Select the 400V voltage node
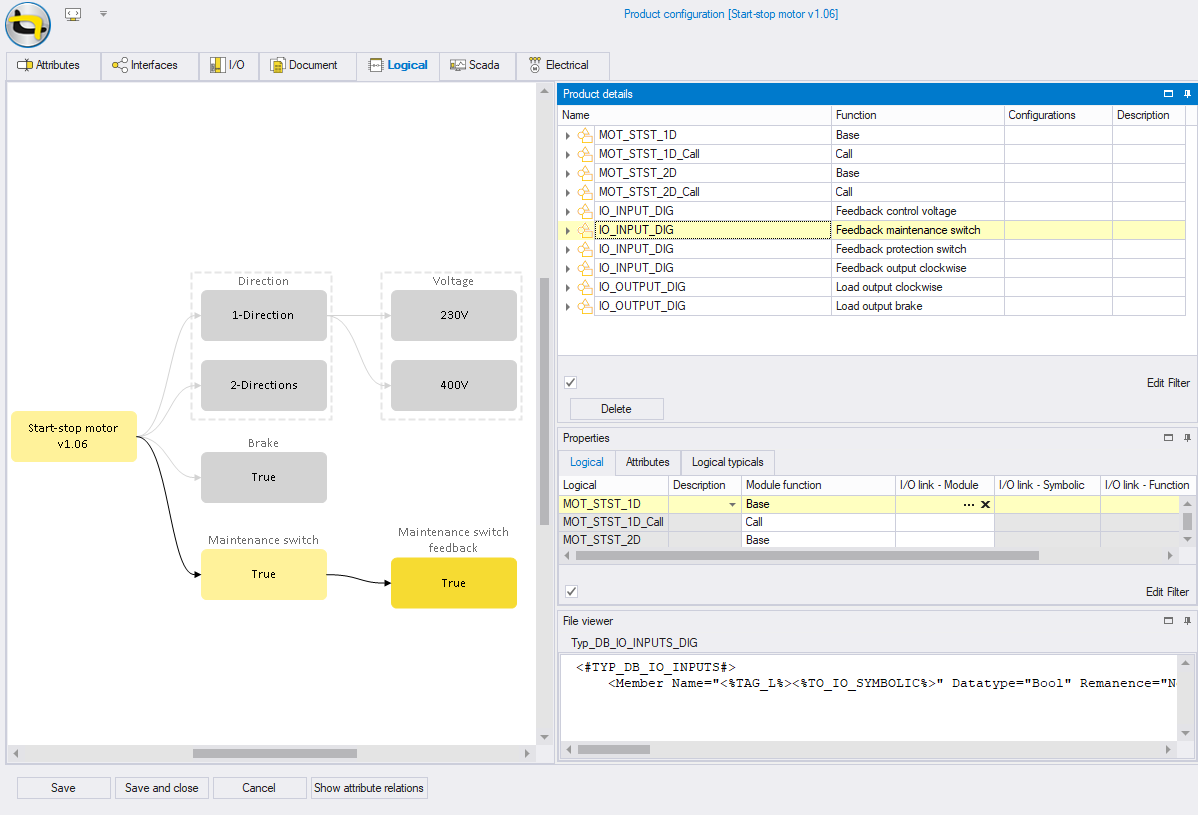1198x815 pixels. pyautogui.click(x=454, y=386)
